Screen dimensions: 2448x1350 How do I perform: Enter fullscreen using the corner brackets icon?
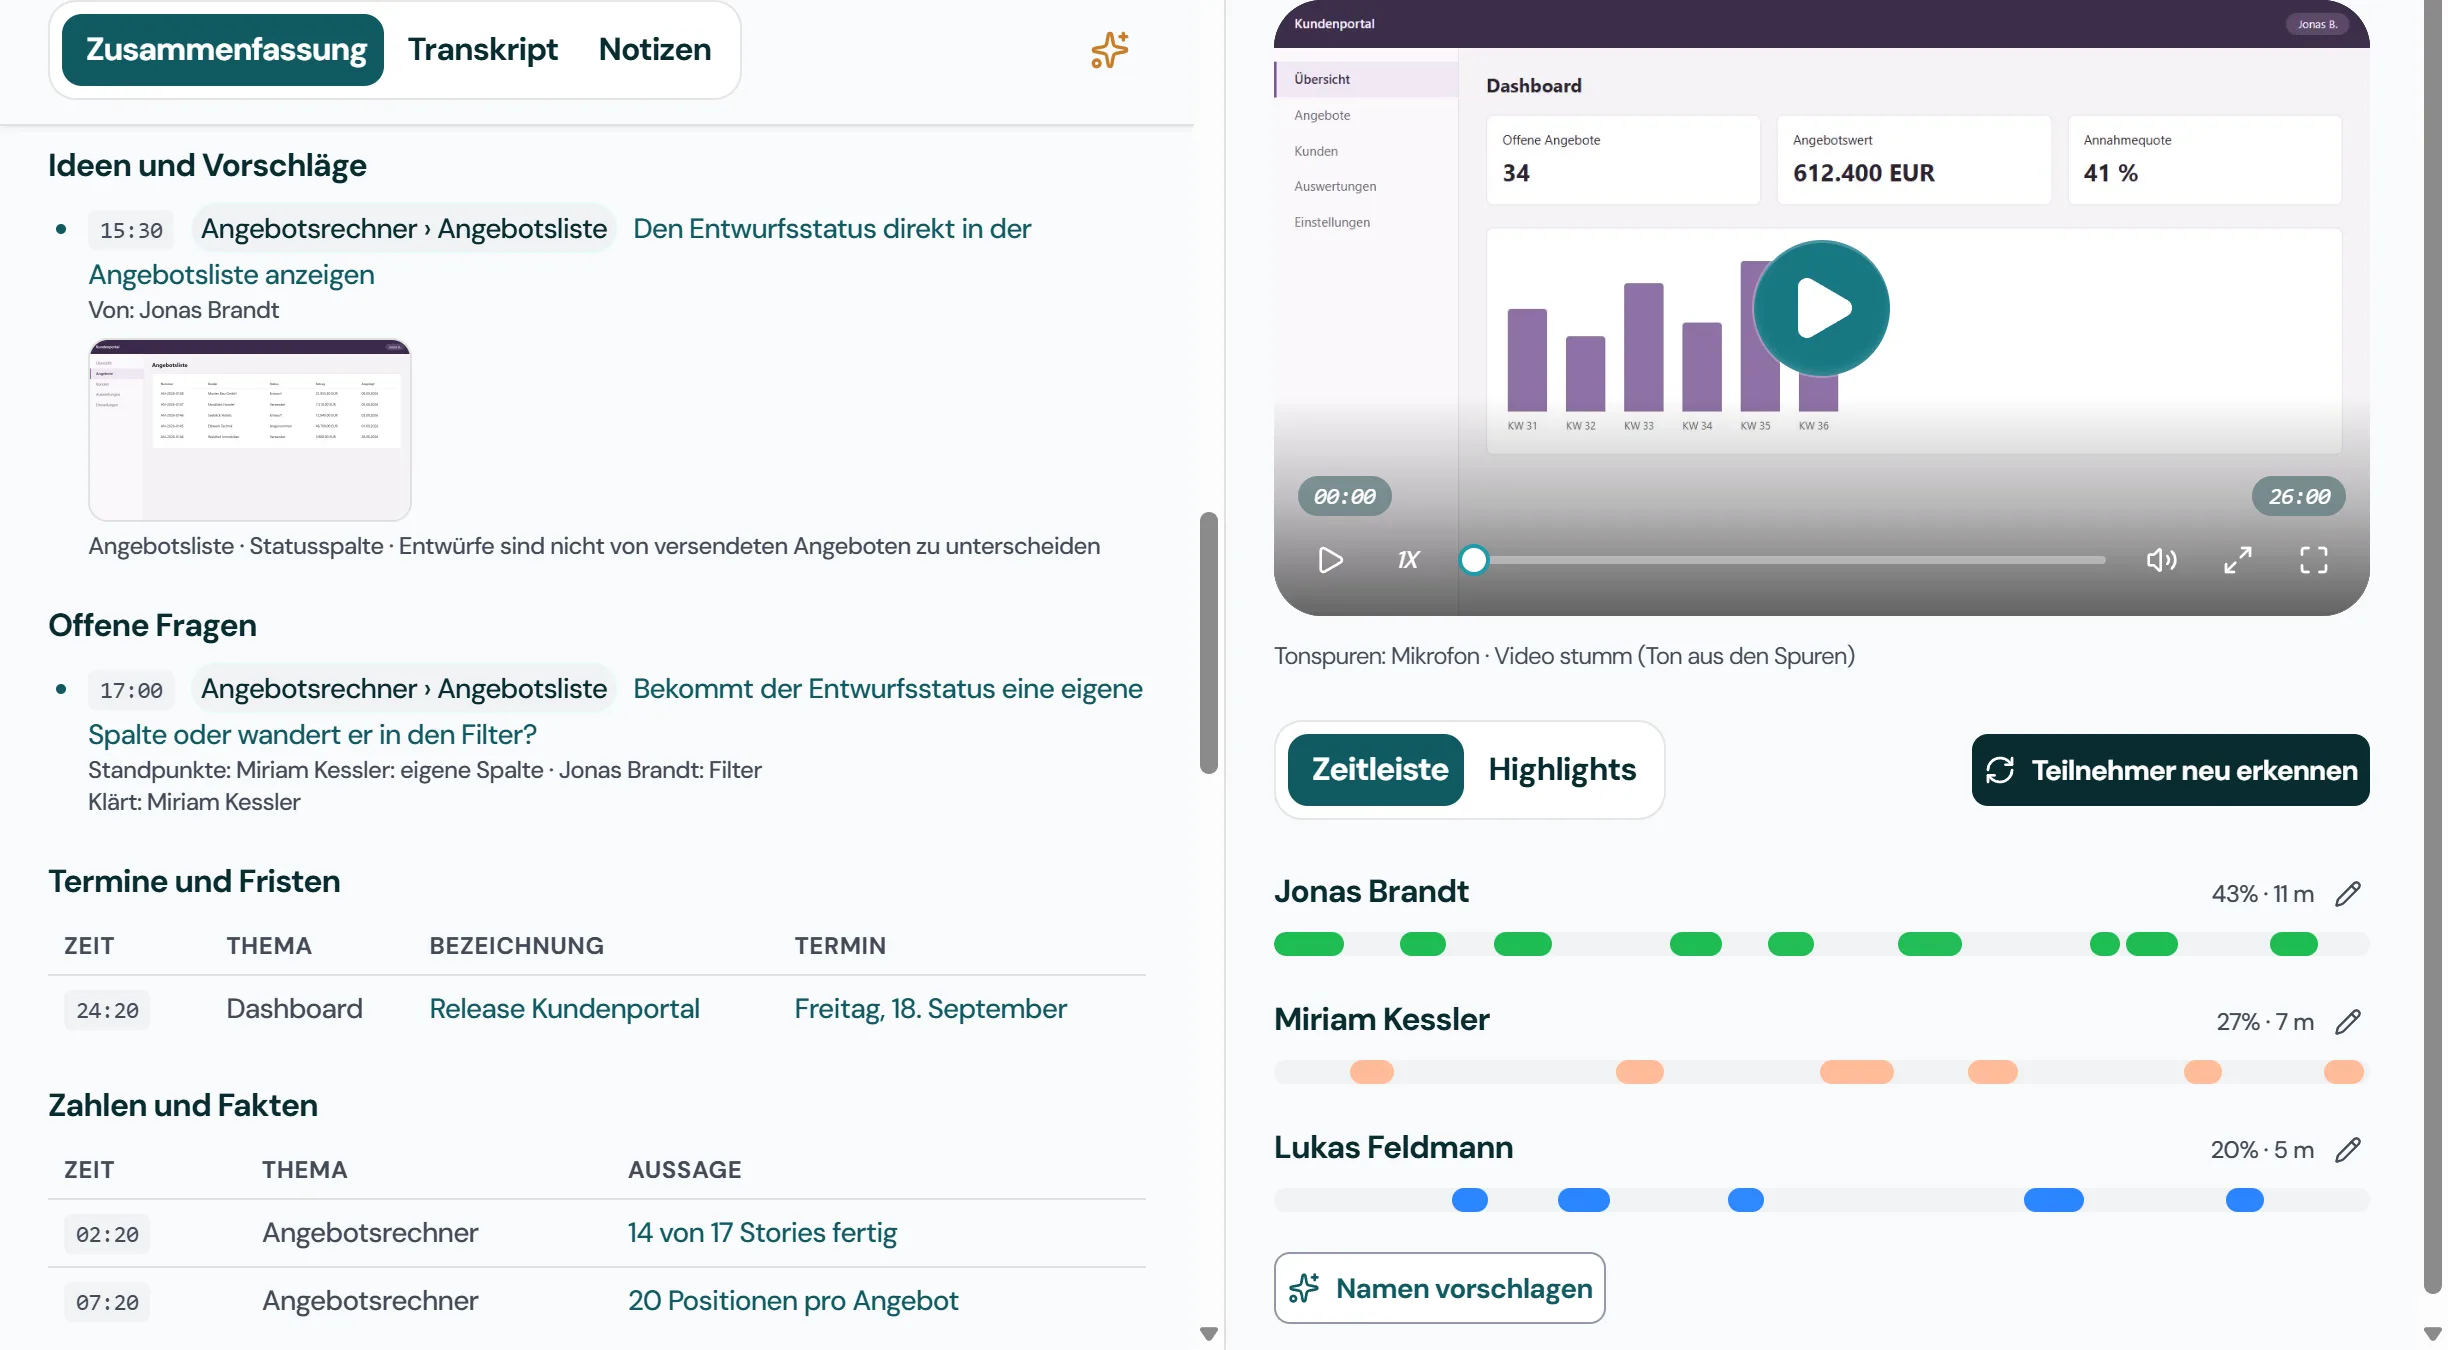tap(2314, 560)
